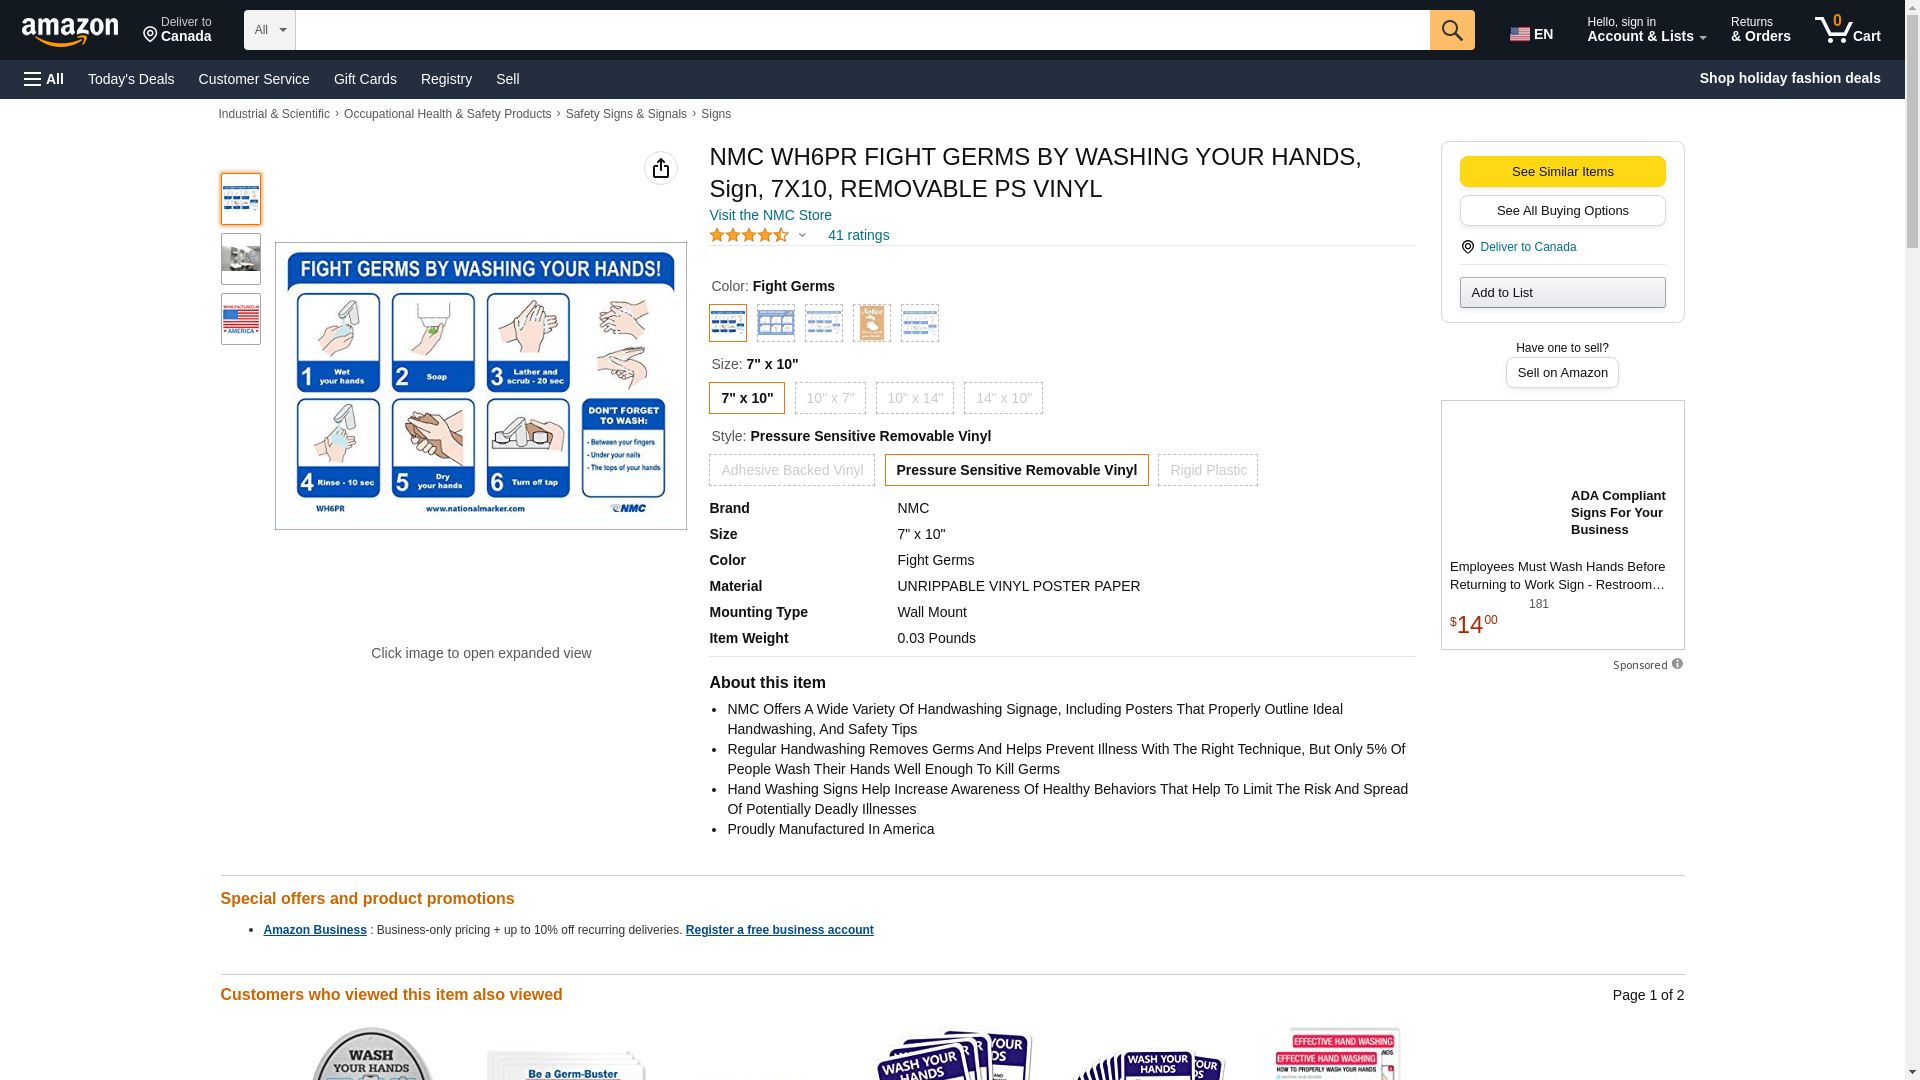
Task: Choose the Rigid Plastic style
Action: point(1207,470)
